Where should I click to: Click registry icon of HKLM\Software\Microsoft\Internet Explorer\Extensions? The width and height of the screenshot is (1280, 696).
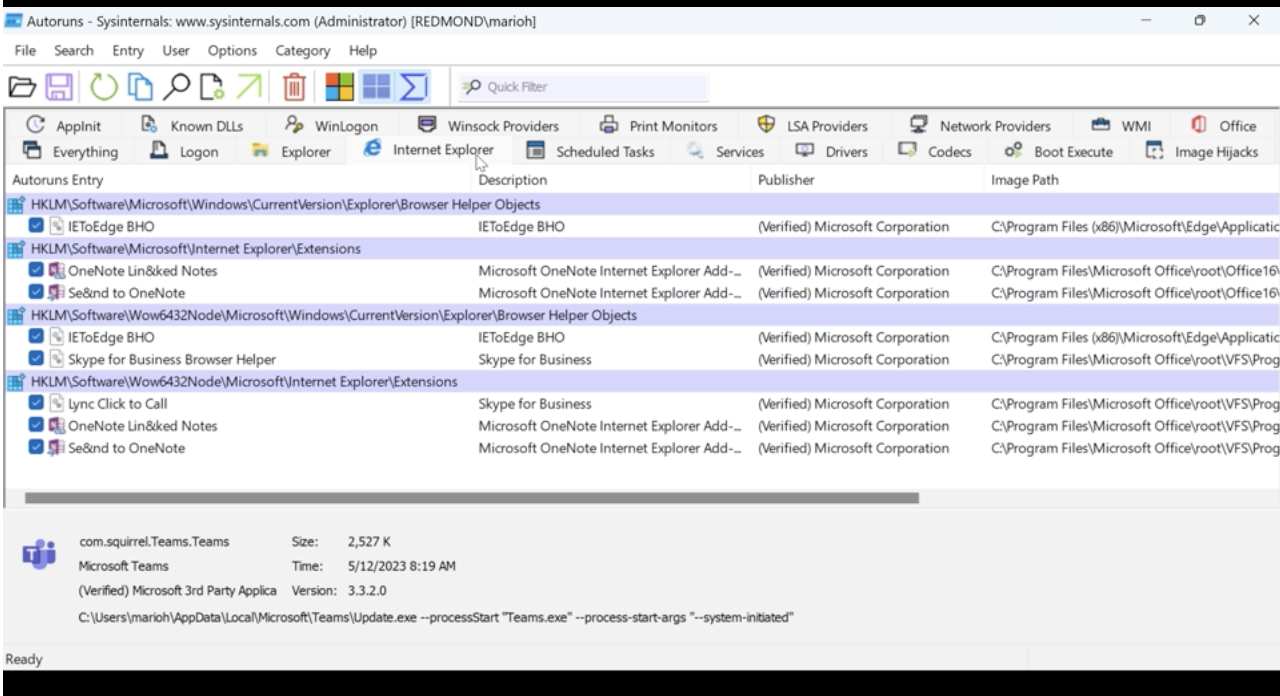(17, 248)
